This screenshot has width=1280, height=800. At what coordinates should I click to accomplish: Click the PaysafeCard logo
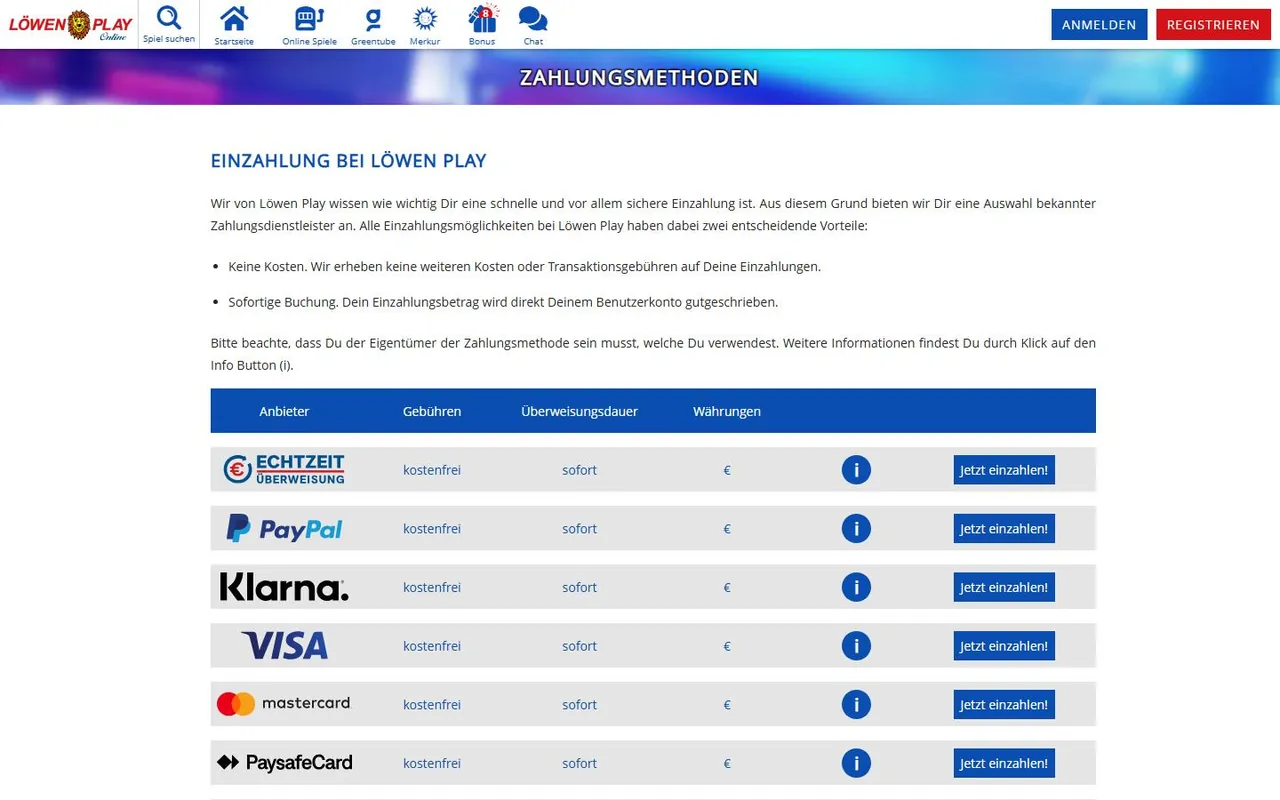coord(284,763)
